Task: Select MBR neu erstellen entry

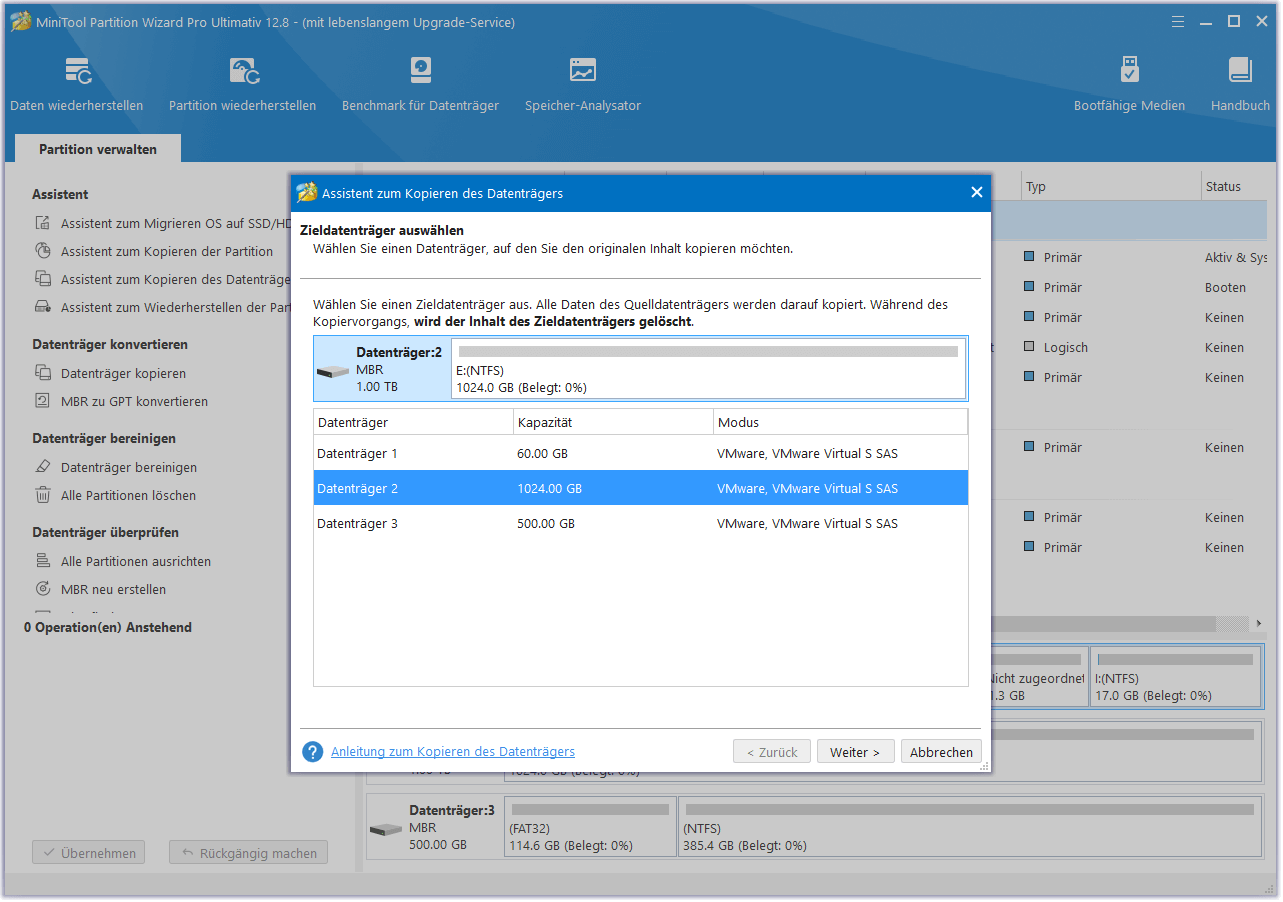Action: point(114,589)
